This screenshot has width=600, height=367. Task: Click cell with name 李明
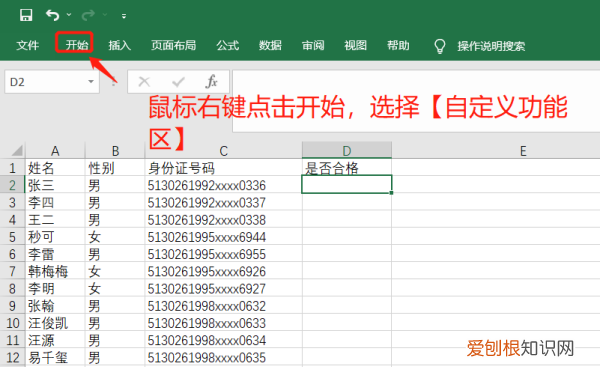pos(55,289)
